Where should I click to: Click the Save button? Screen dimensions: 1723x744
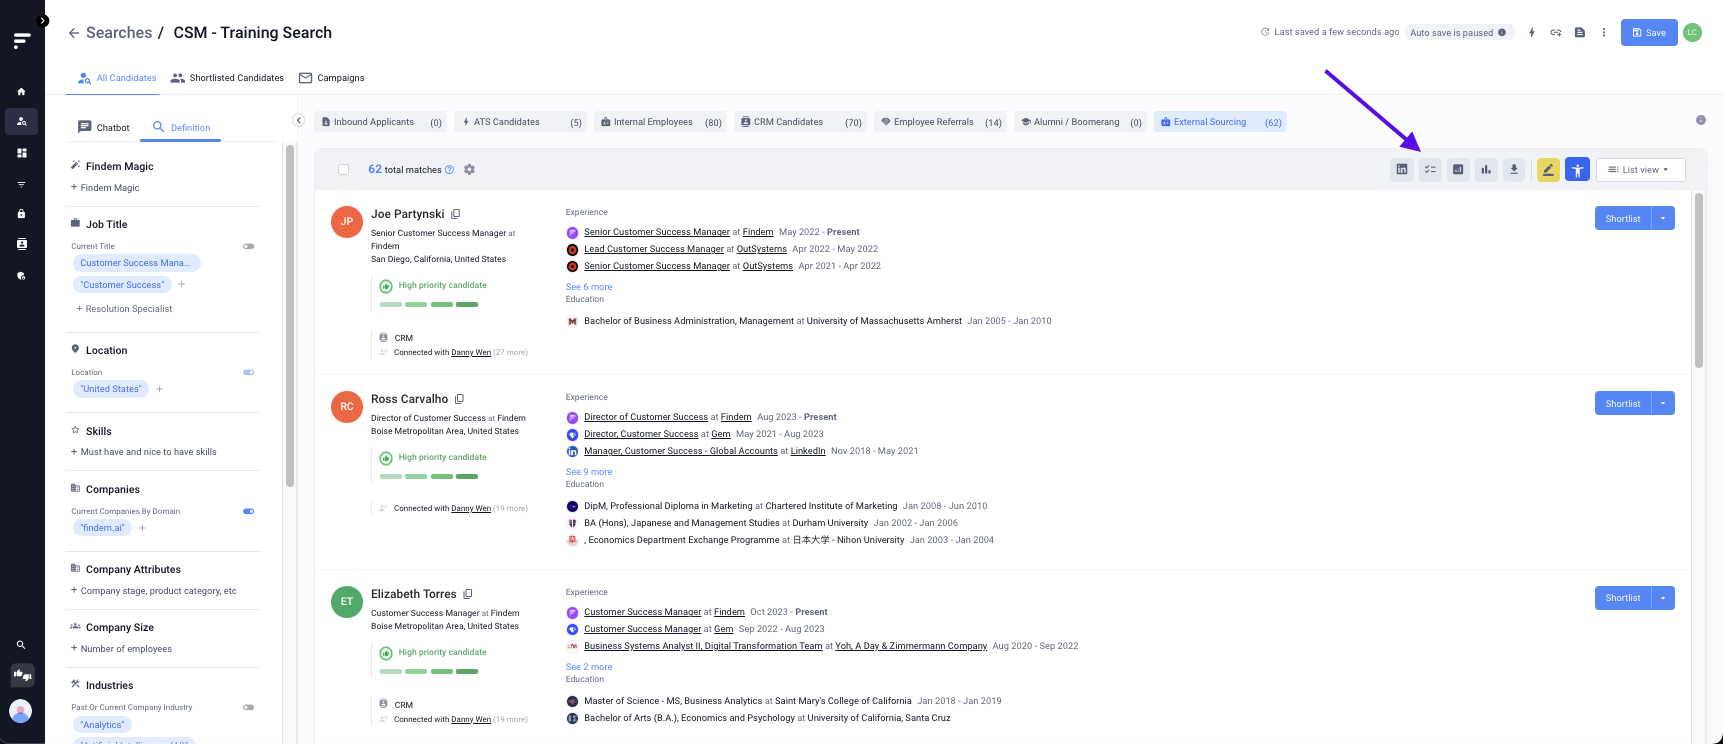(1649, 33)
